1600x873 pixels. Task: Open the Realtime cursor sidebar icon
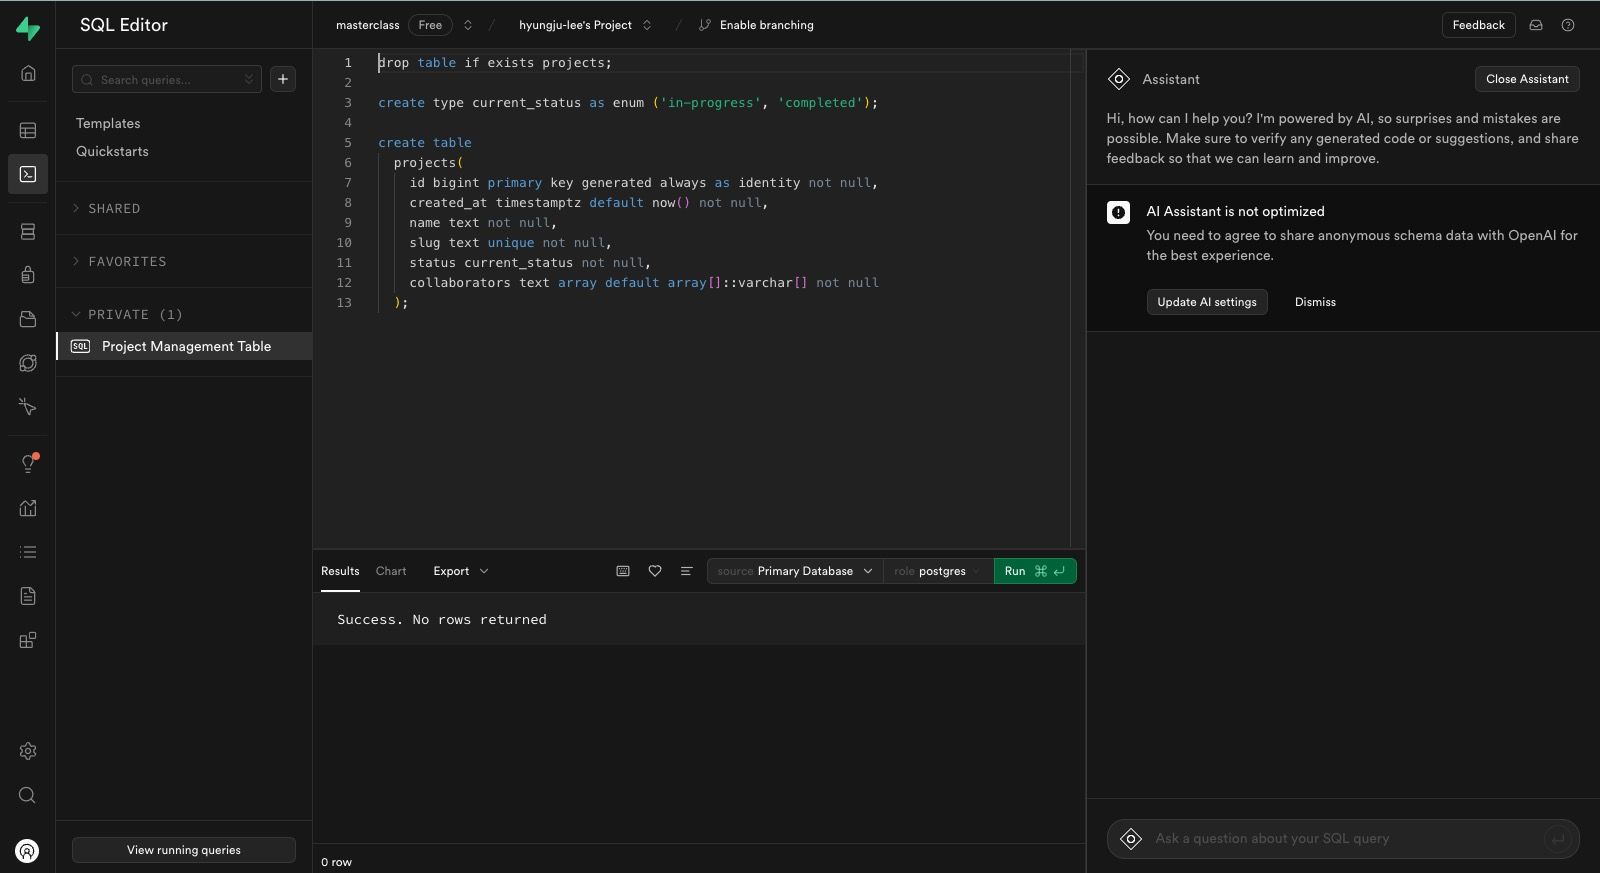click(28, 407)
